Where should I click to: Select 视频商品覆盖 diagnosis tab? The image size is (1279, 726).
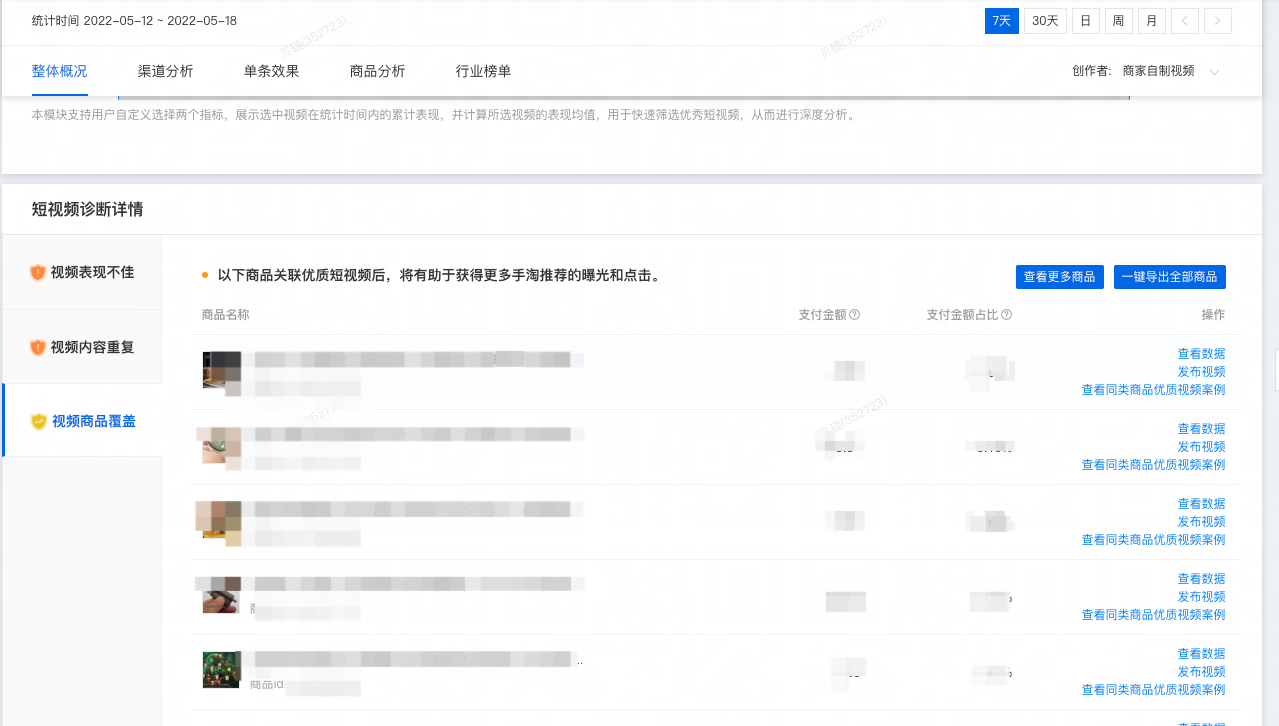click(x=82, y=421)
